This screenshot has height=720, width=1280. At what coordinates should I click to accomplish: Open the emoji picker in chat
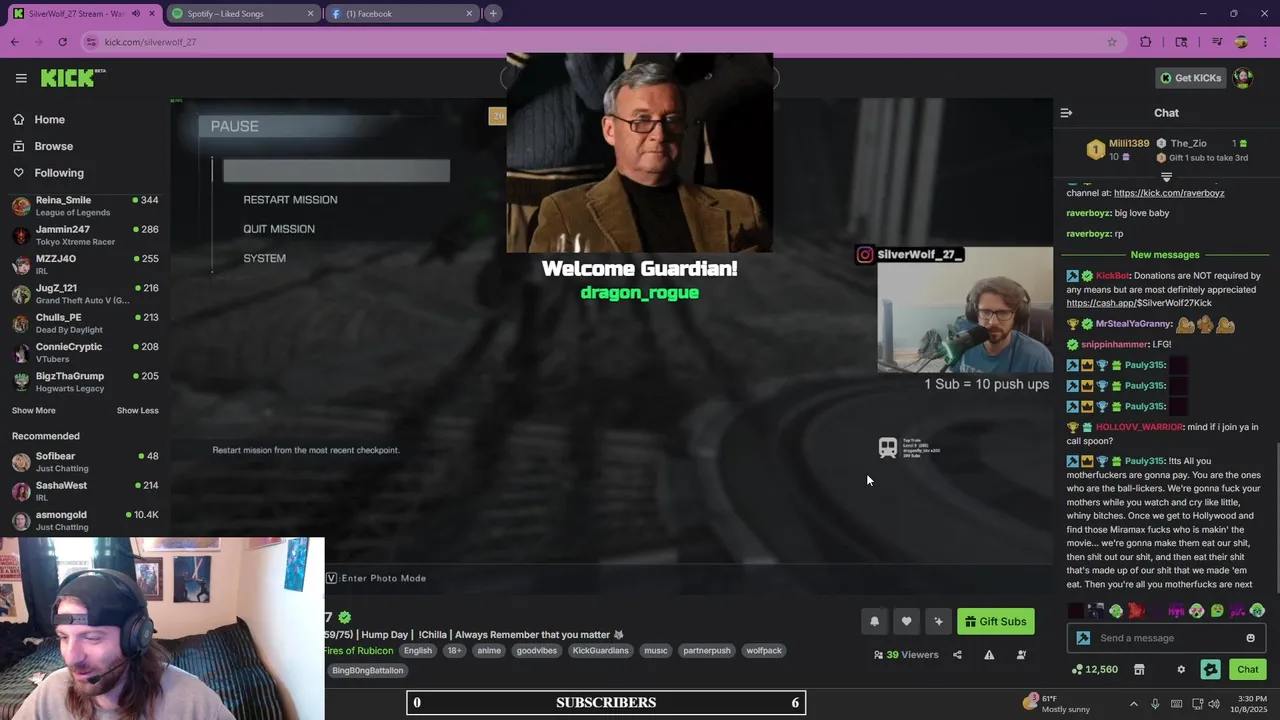(x=1250, y=638)
